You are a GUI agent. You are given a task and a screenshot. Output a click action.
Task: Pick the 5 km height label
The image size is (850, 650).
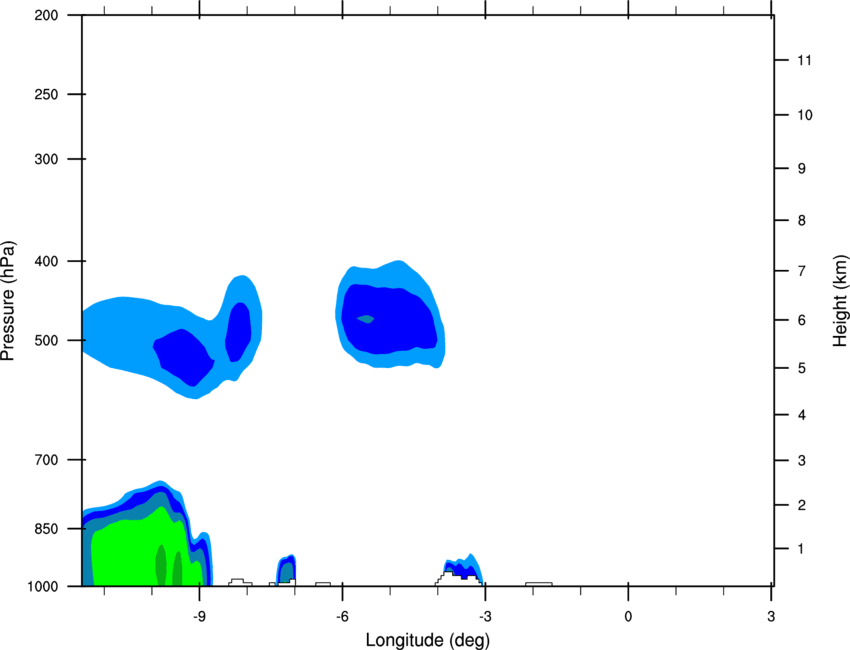point(801,369)
